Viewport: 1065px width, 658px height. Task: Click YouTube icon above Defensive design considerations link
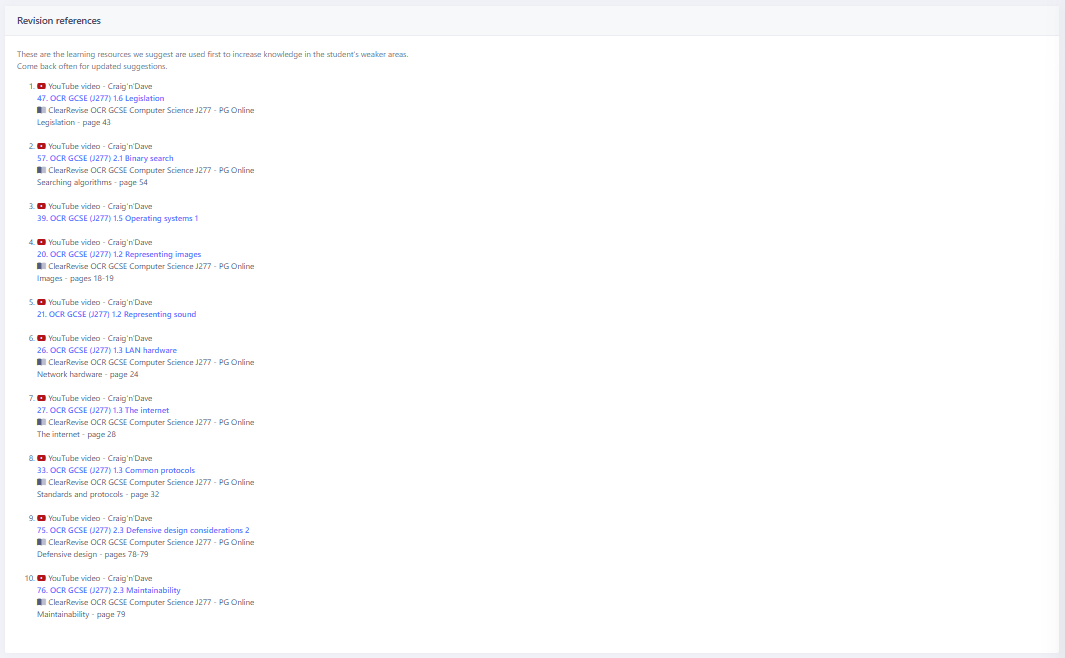tap(41, 518)
